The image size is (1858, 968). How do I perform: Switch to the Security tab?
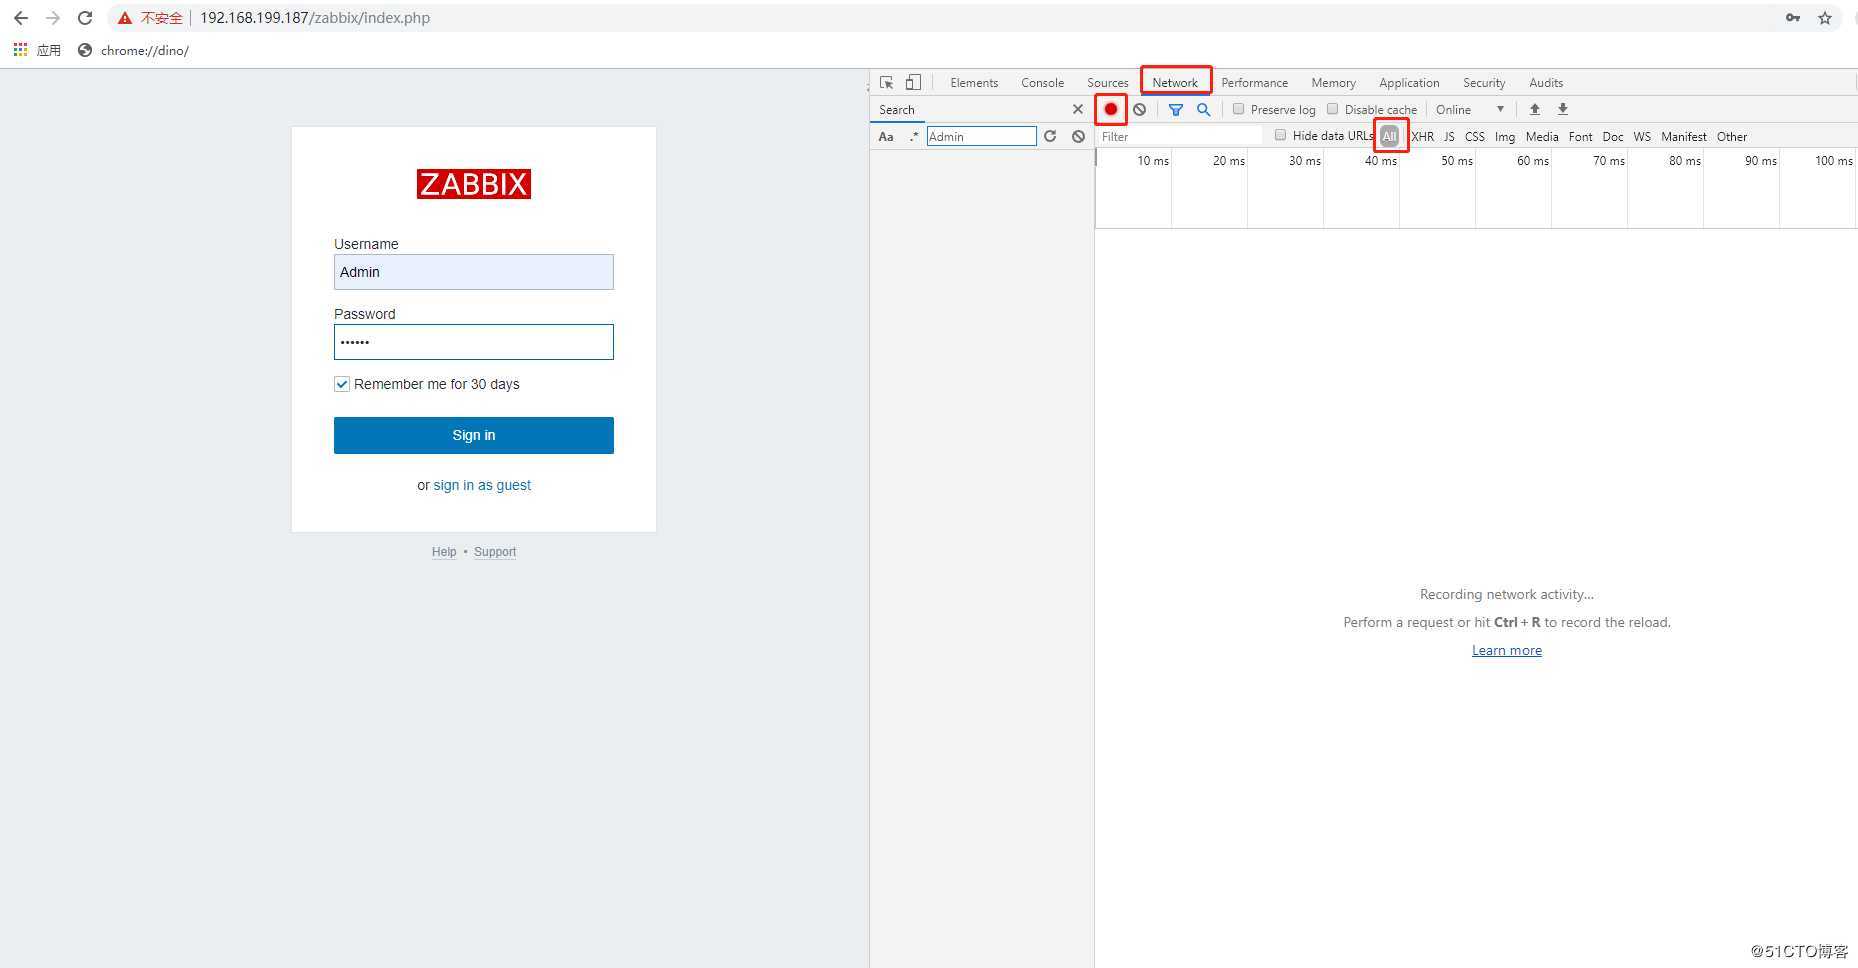1484,83
